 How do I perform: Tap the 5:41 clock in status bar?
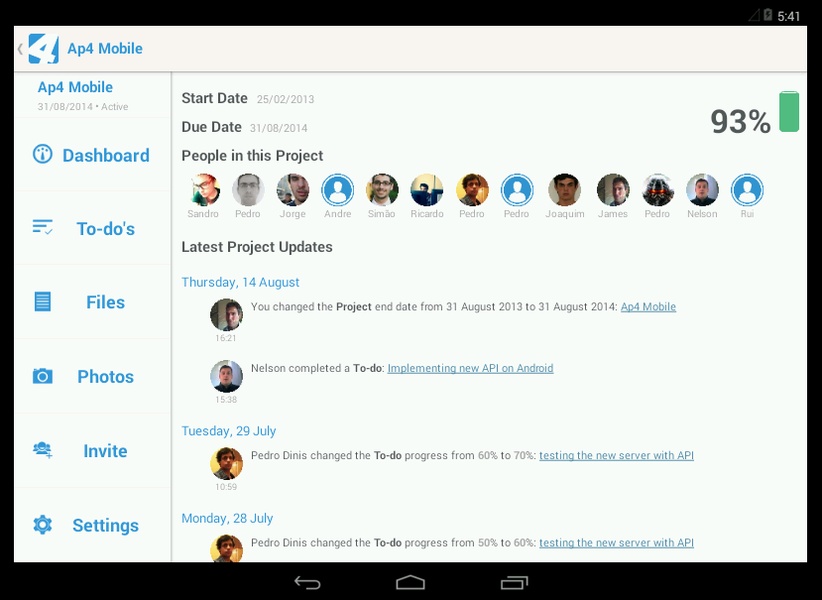pos(788,16)
